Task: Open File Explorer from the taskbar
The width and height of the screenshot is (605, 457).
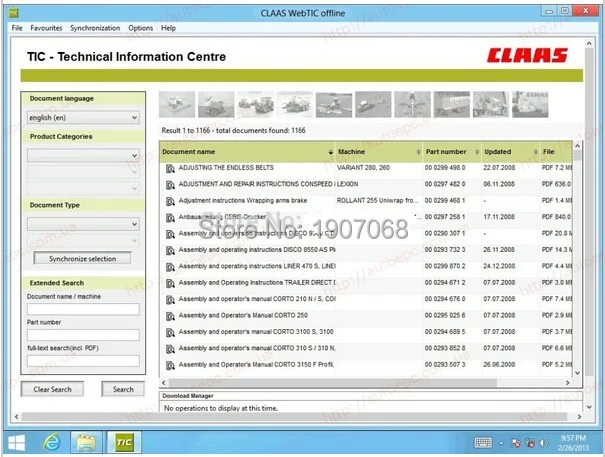Action: coord(86,442)
